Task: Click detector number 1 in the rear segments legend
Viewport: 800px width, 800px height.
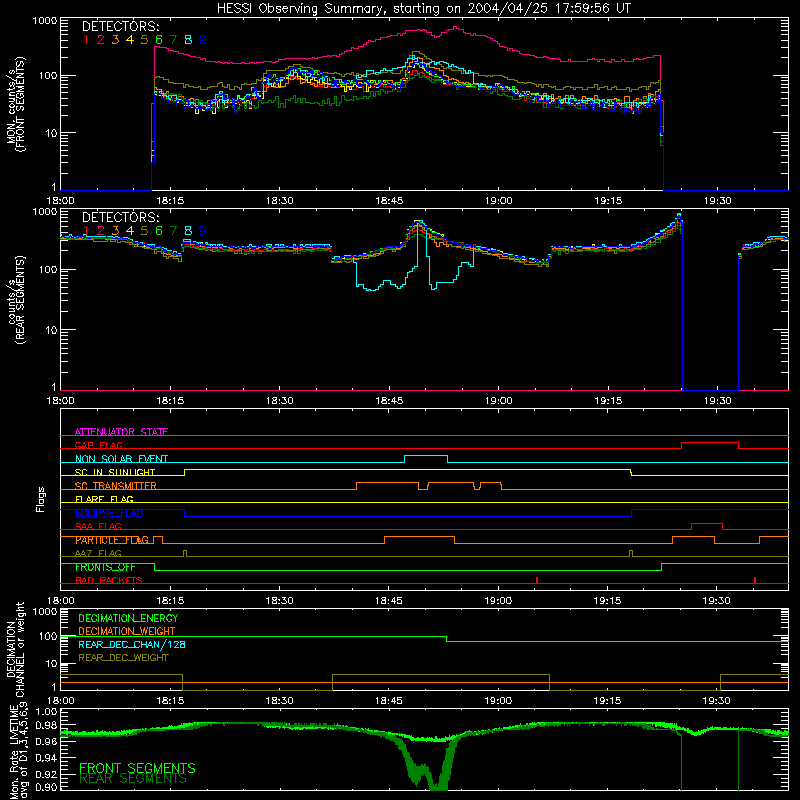Action: point(86,231)
